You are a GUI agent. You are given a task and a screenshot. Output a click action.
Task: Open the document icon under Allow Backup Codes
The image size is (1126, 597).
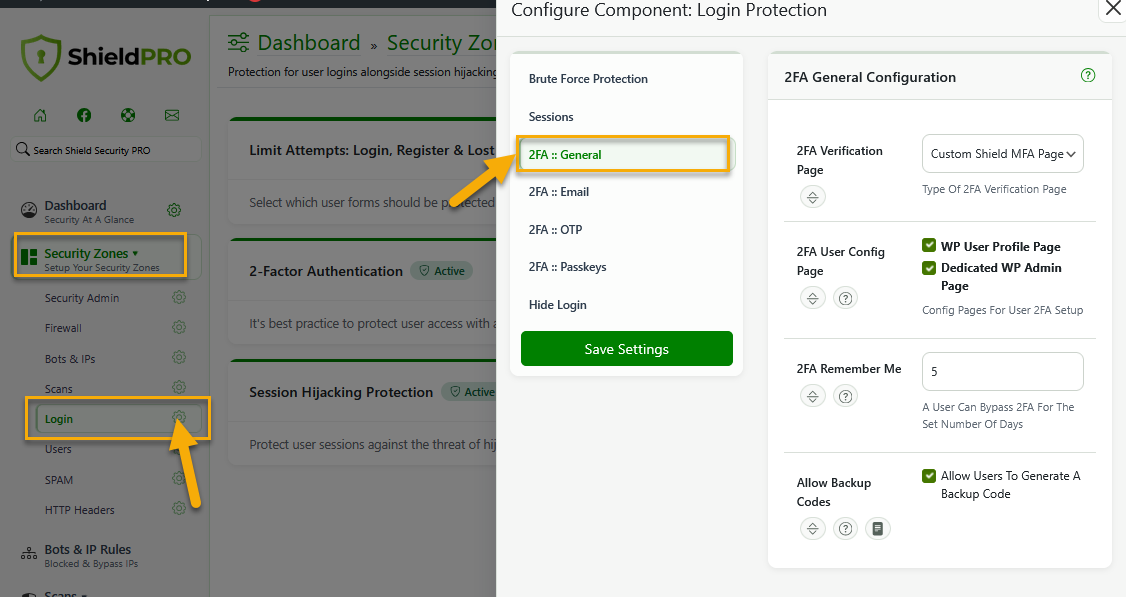tap(878, 529)
